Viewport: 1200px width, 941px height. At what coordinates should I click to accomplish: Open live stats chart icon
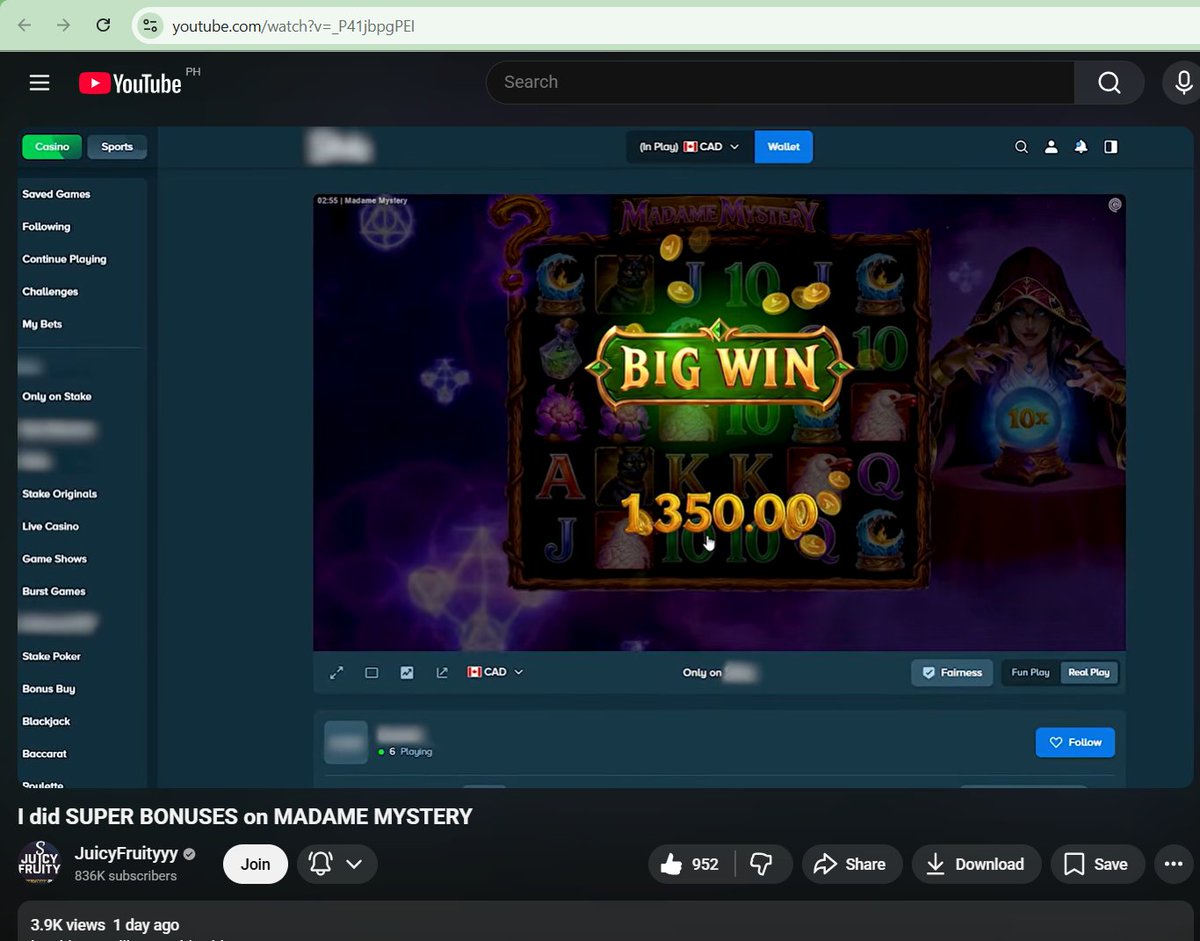click(x=407, y=673)
